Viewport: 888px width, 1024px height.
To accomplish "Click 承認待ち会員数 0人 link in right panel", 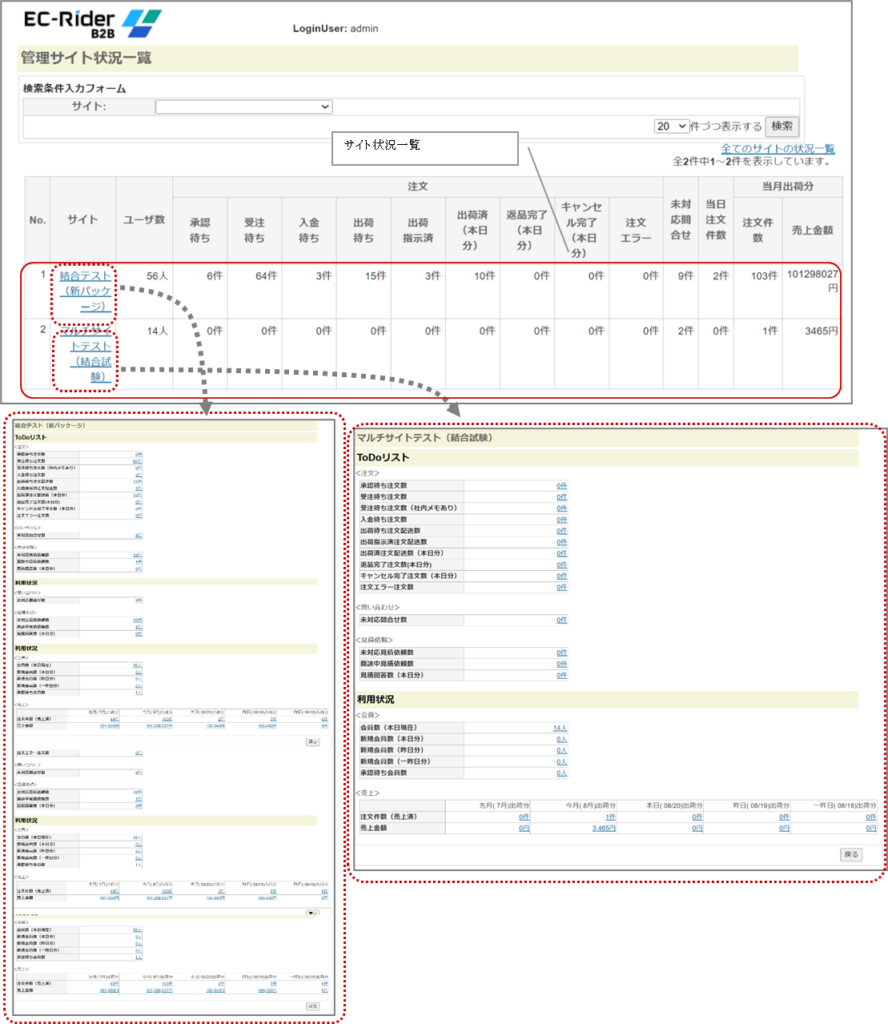I will tap(561, 773).
